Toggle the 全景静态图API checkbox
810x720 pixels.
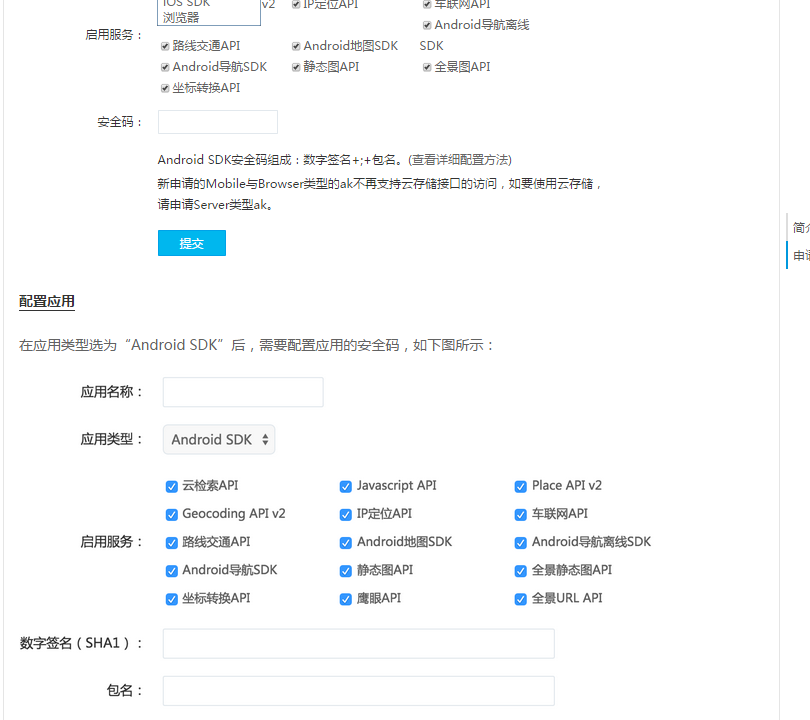point(521,571)
